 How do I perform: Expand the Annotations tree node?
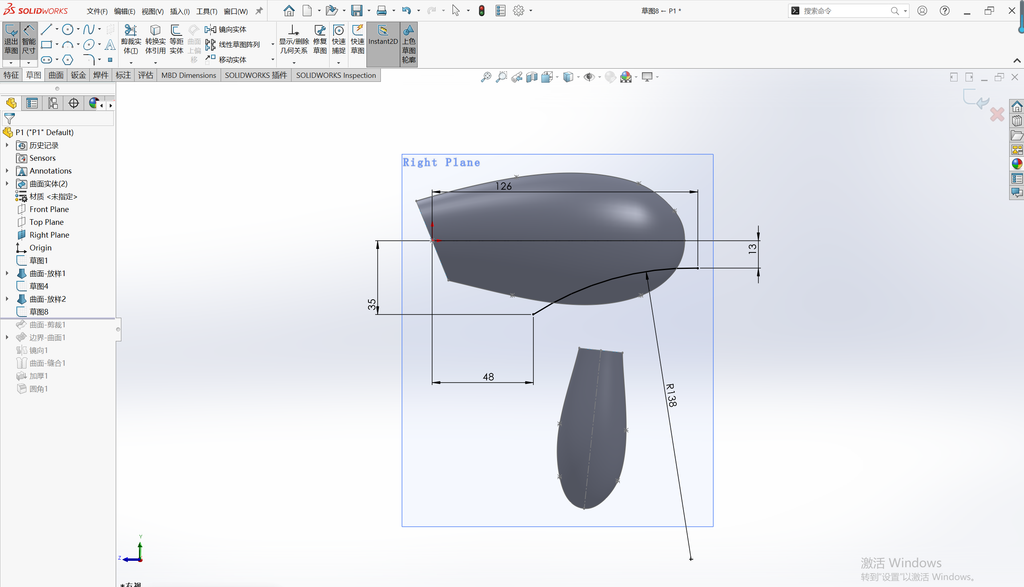tap(7, 171)
